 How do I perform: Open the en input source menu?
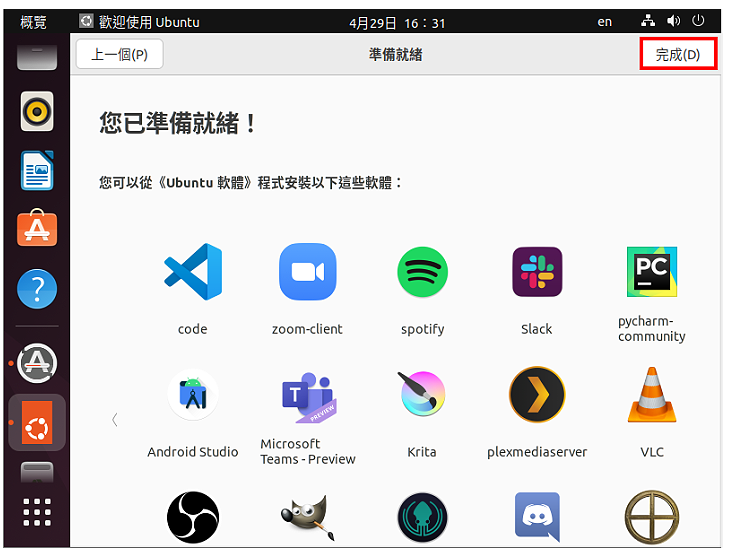pos(604,22)
